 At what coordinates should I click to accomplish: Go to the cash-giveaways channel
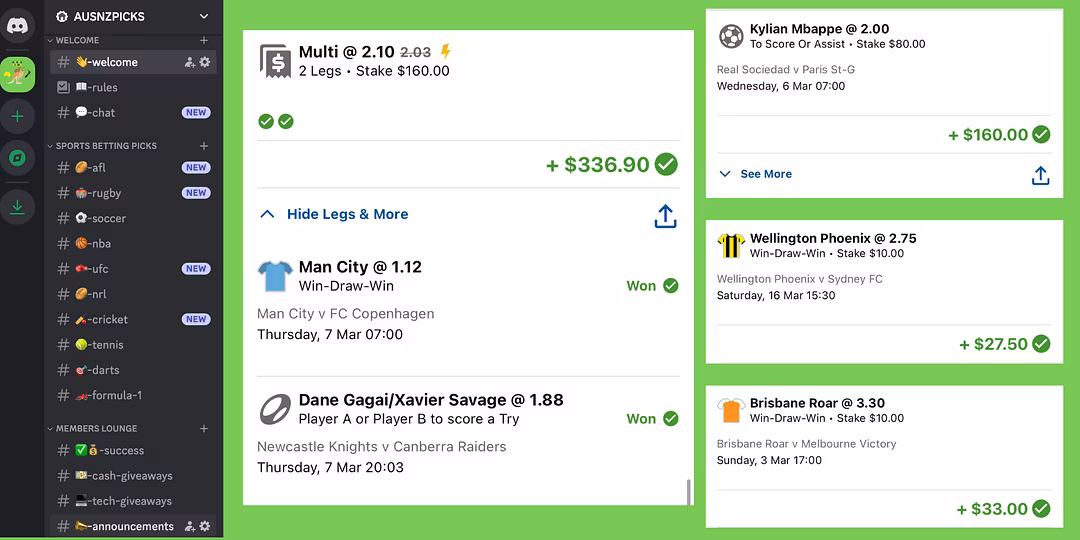(131, 476)
